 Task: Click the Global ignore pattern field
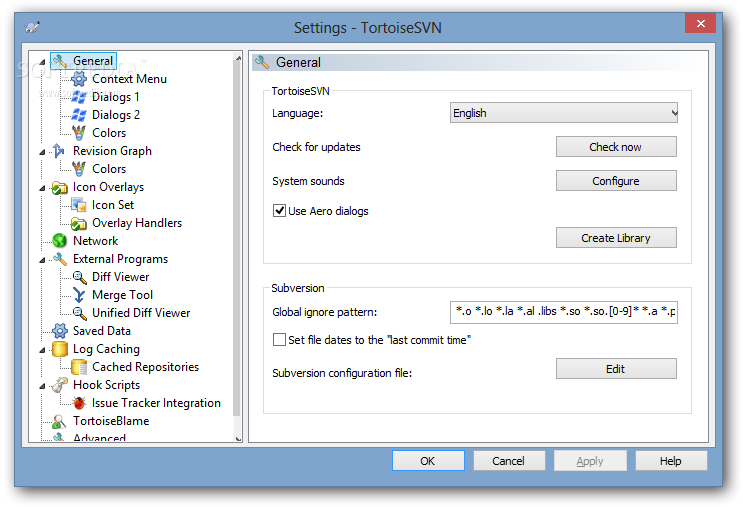563,312
